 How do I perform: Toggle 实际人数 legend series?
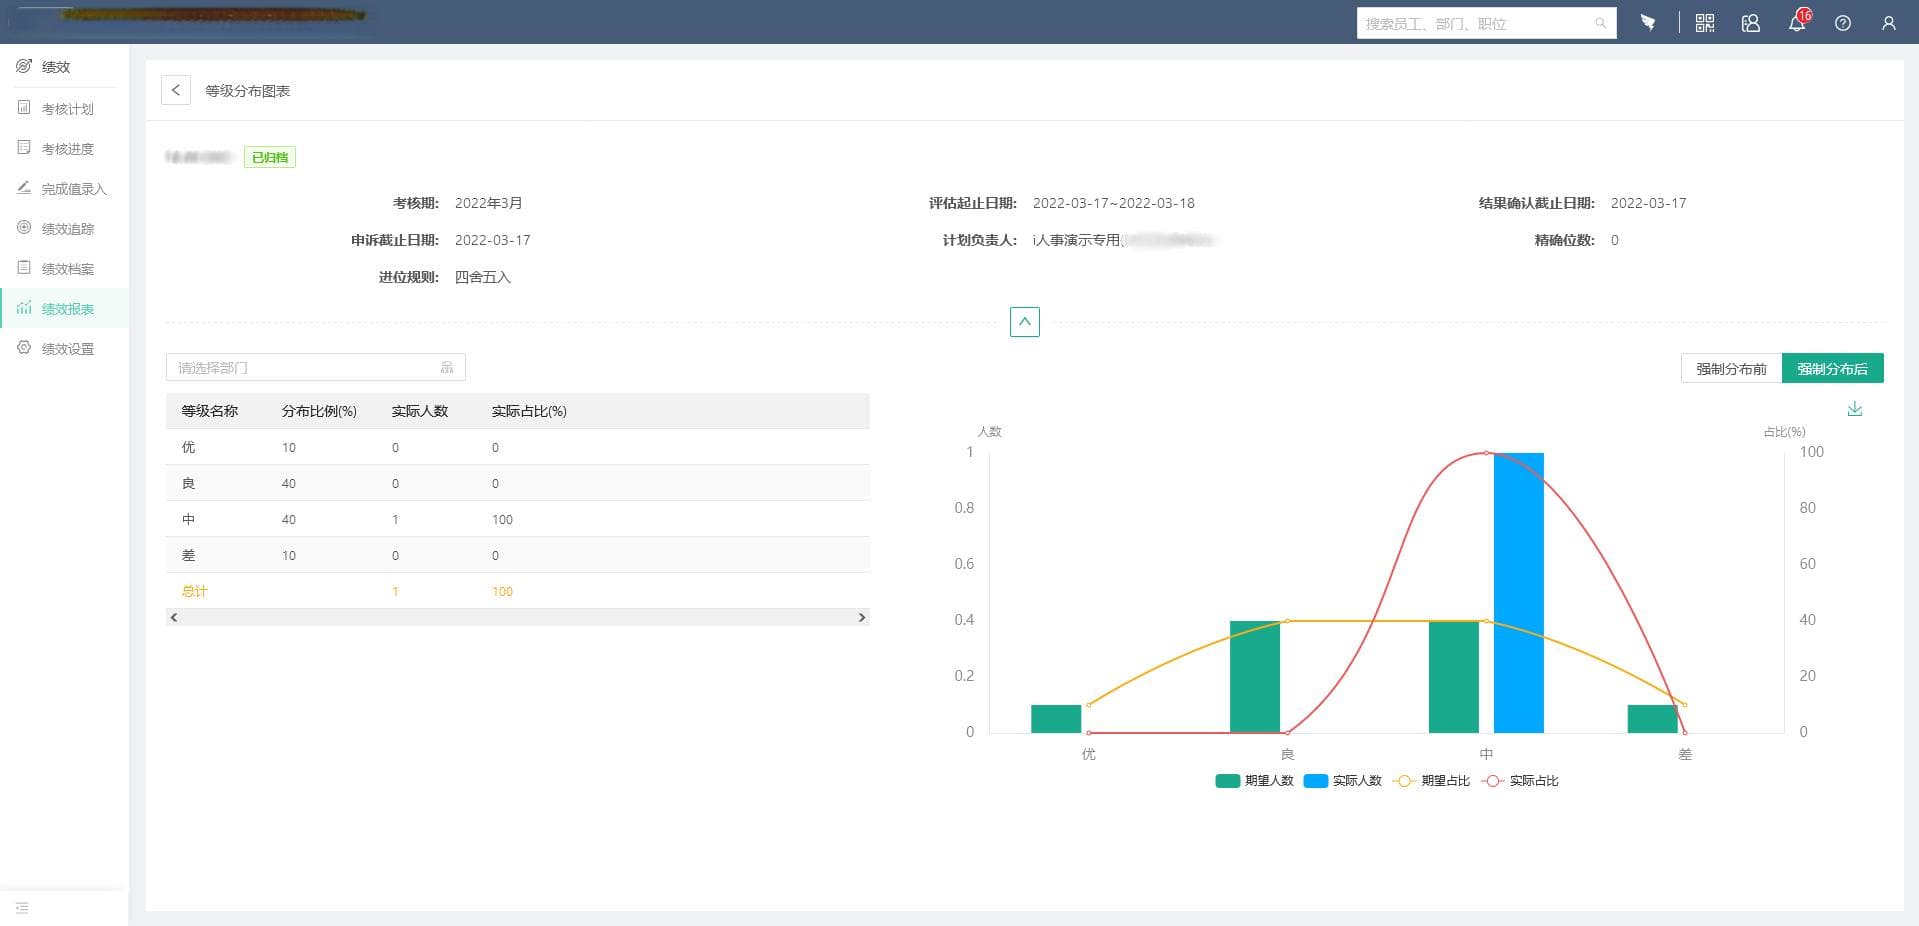[x=1342, y=781]
